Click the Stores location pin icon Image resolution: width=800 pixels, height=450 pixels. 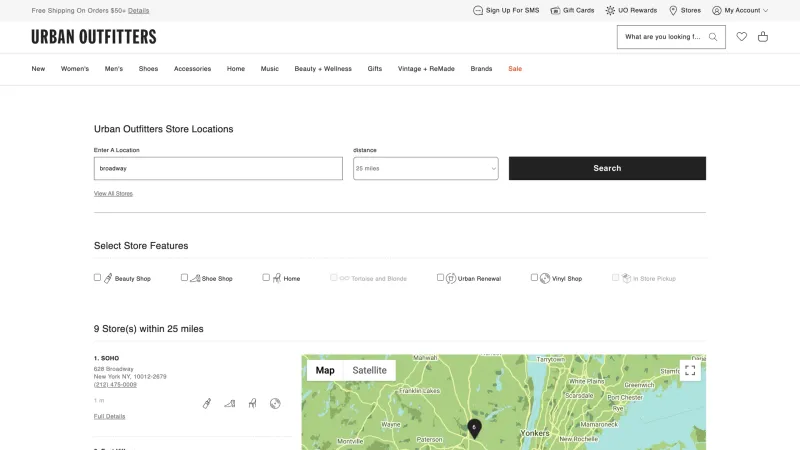tap(673, 10)
